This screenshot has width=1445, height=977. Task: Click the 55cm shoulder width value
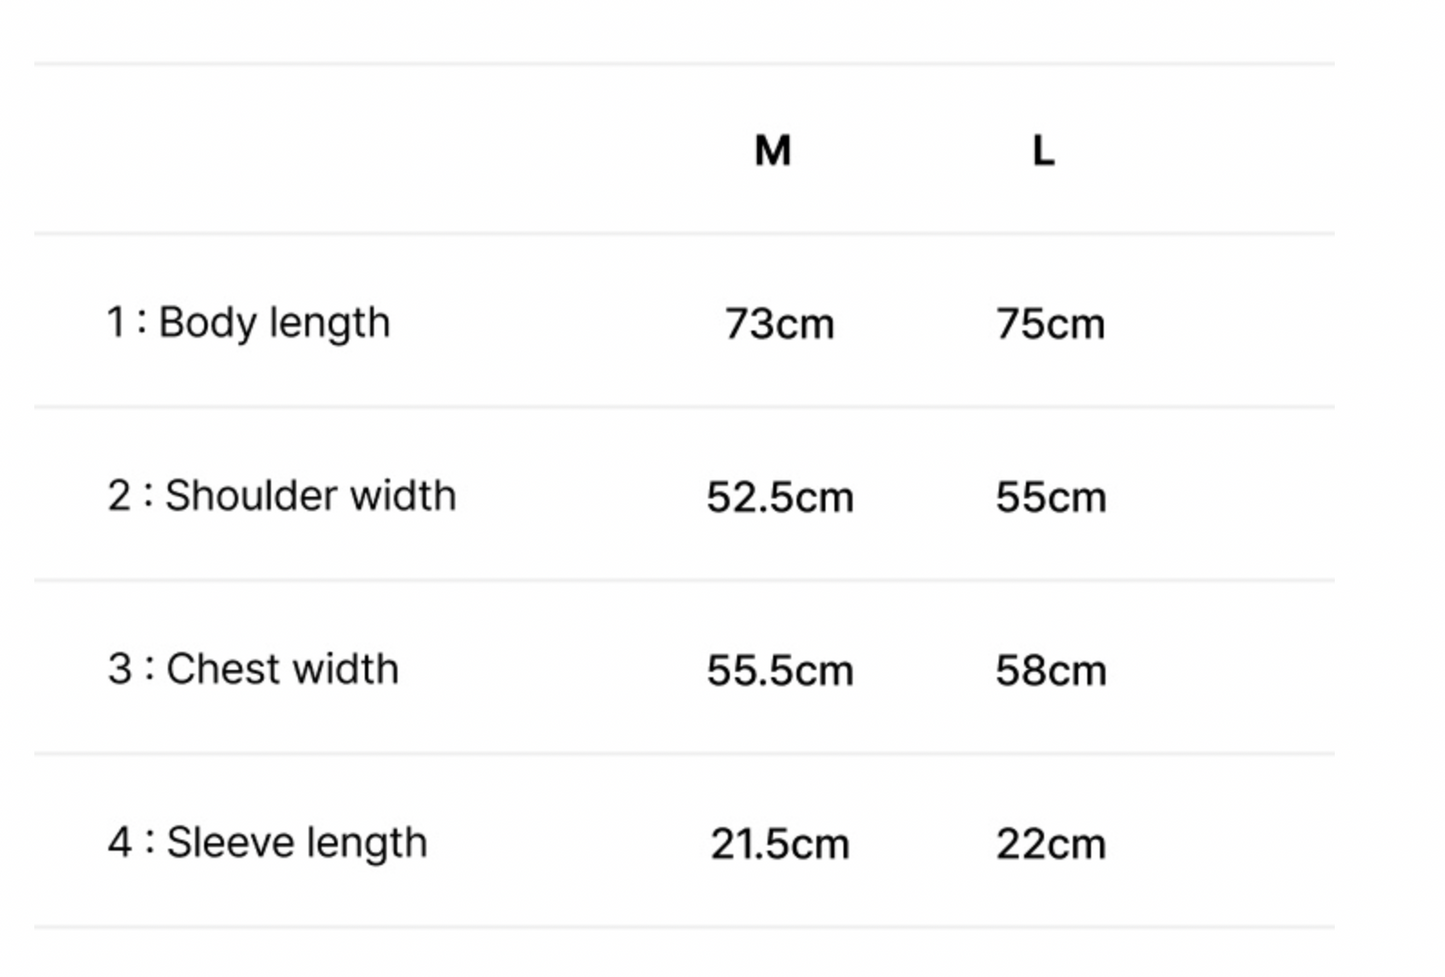(x=1050, y=497)
